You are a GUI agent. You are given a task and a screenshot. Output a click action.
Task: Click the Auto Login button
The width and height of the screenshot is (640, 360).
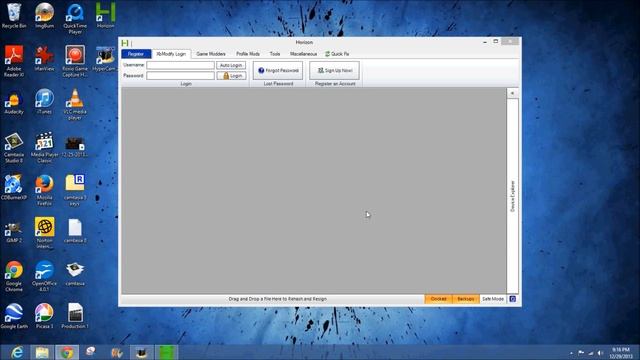(231, 65)
